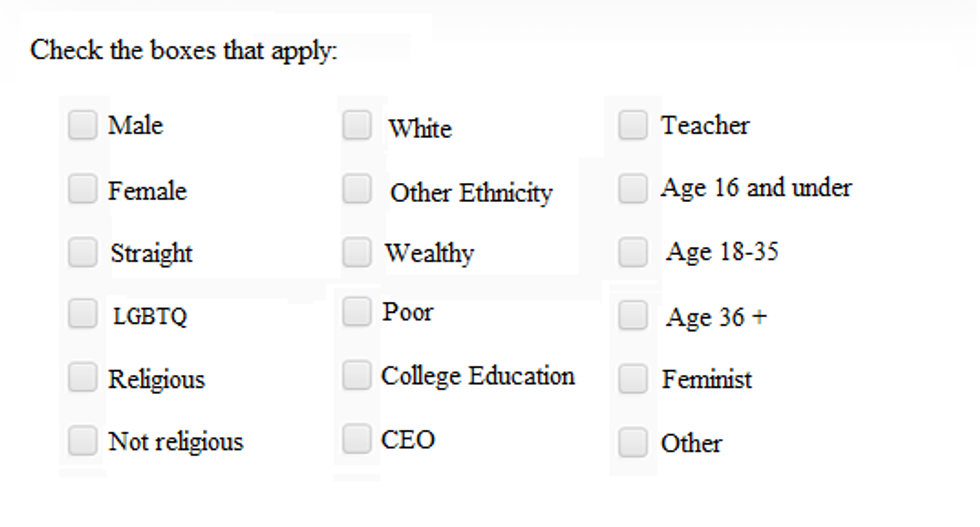Tick the Female box
Screen dimensions: 980x527
[x=82, y=189]
